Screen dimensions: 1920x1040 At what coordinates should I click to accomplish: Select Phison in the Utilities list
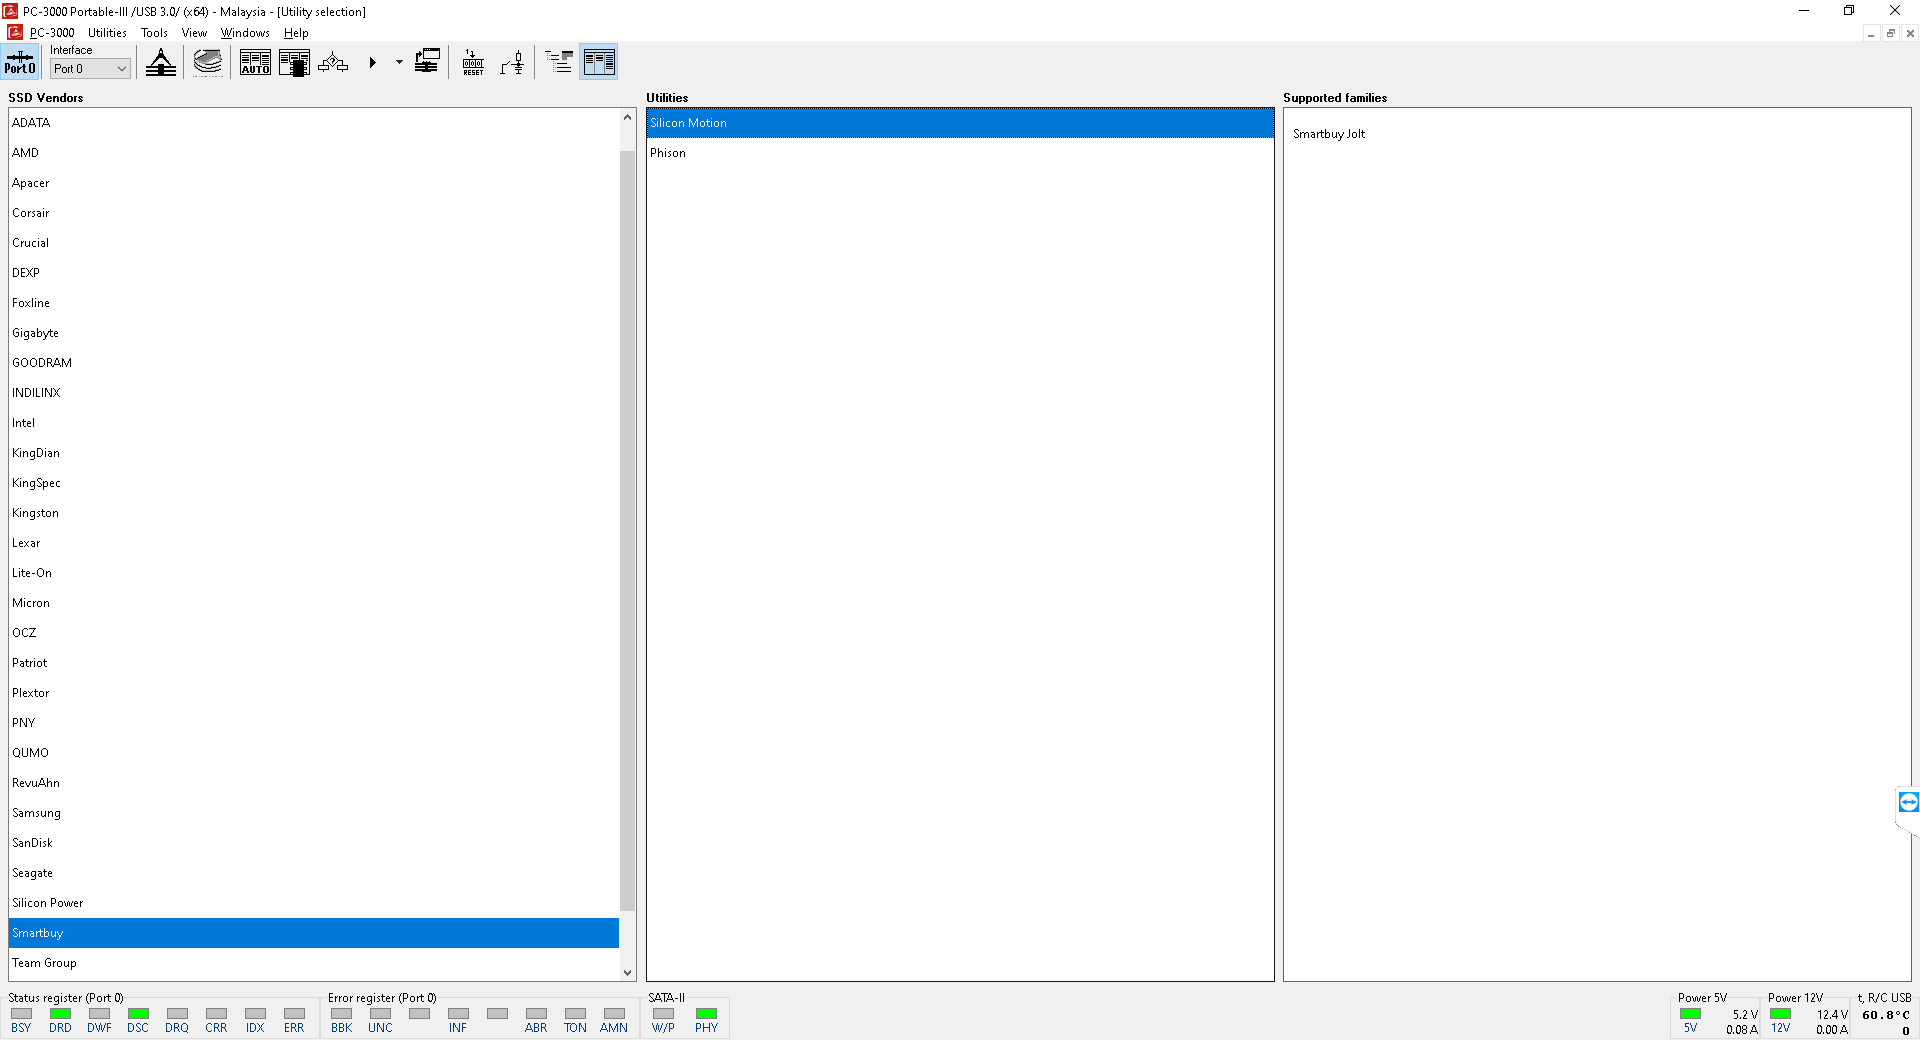(x=668, y=153)
